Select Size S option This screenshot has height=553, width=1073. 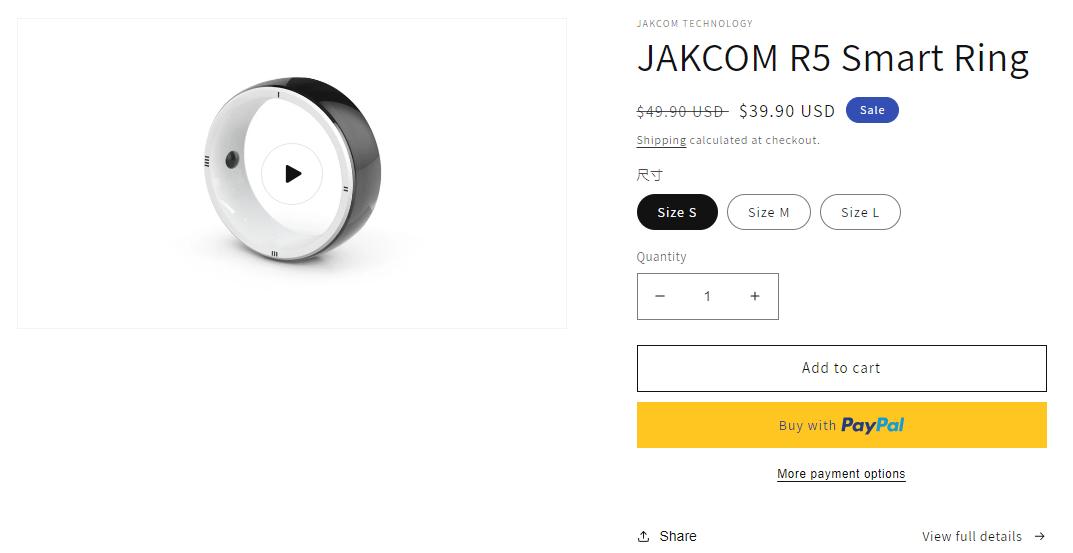[x=677, y=212]
